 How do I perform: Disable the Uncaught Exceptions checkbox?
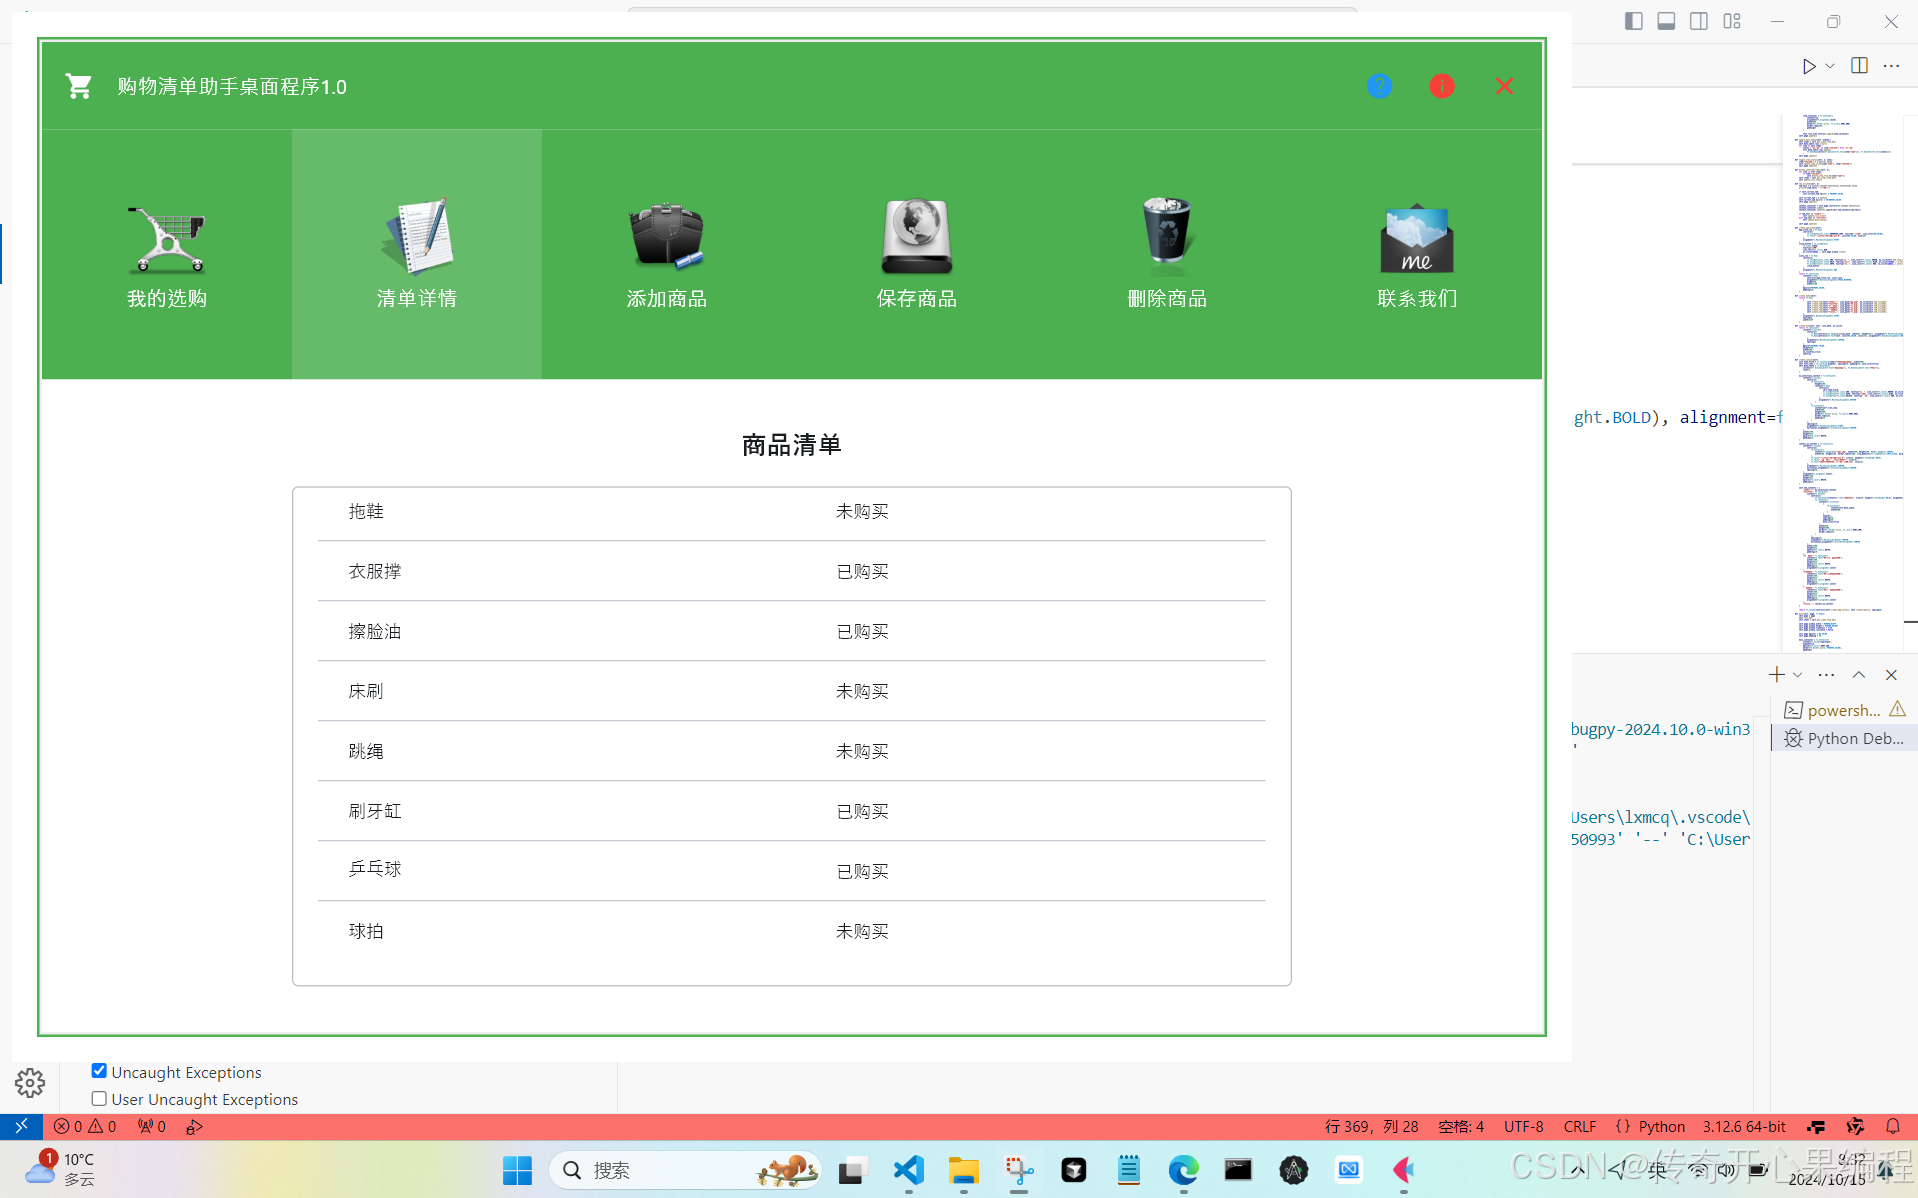click(x=99, y=1070)
